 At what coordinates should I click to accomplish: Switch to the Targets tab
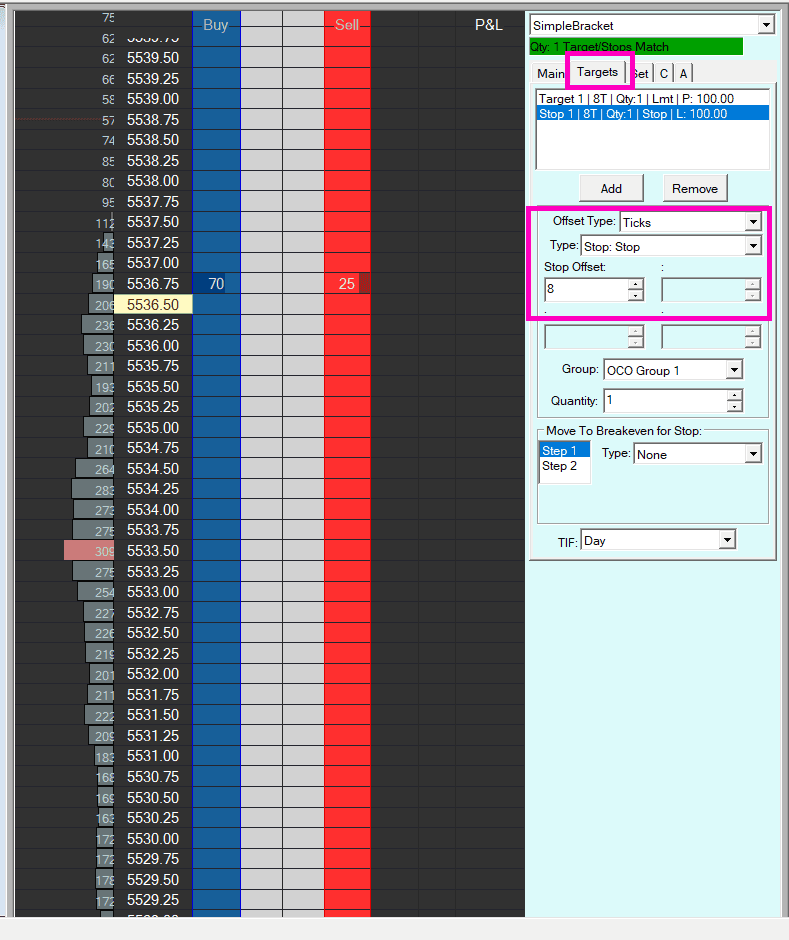coord(597,72)
